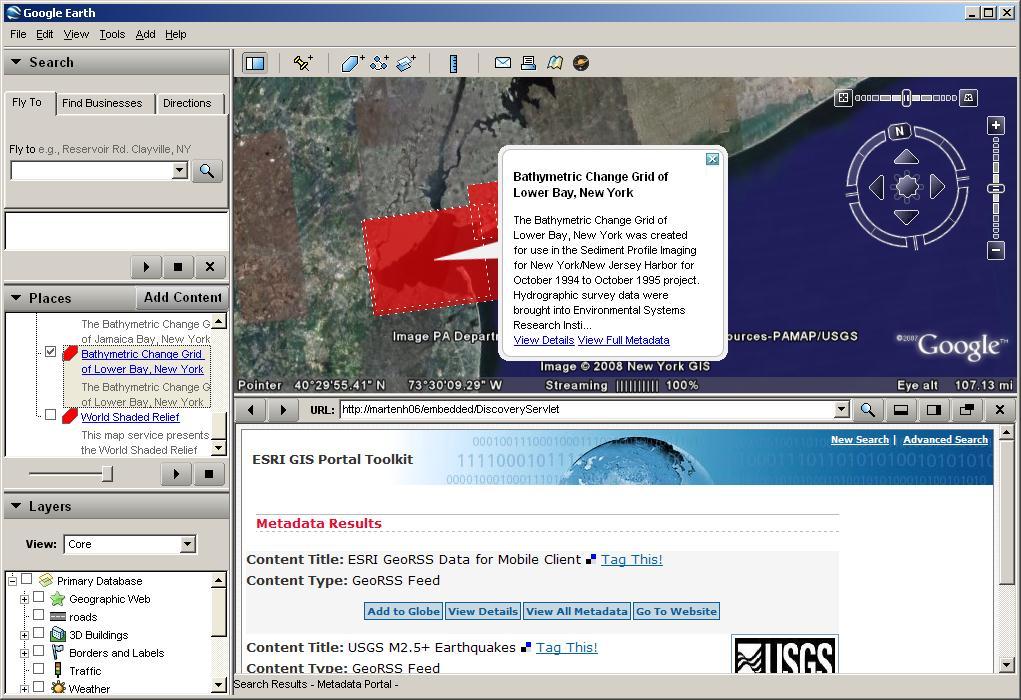Screen dimensions: 1021x700
Task: Toggle the sidebar panel button in toolbar
Action: (255, 63)
